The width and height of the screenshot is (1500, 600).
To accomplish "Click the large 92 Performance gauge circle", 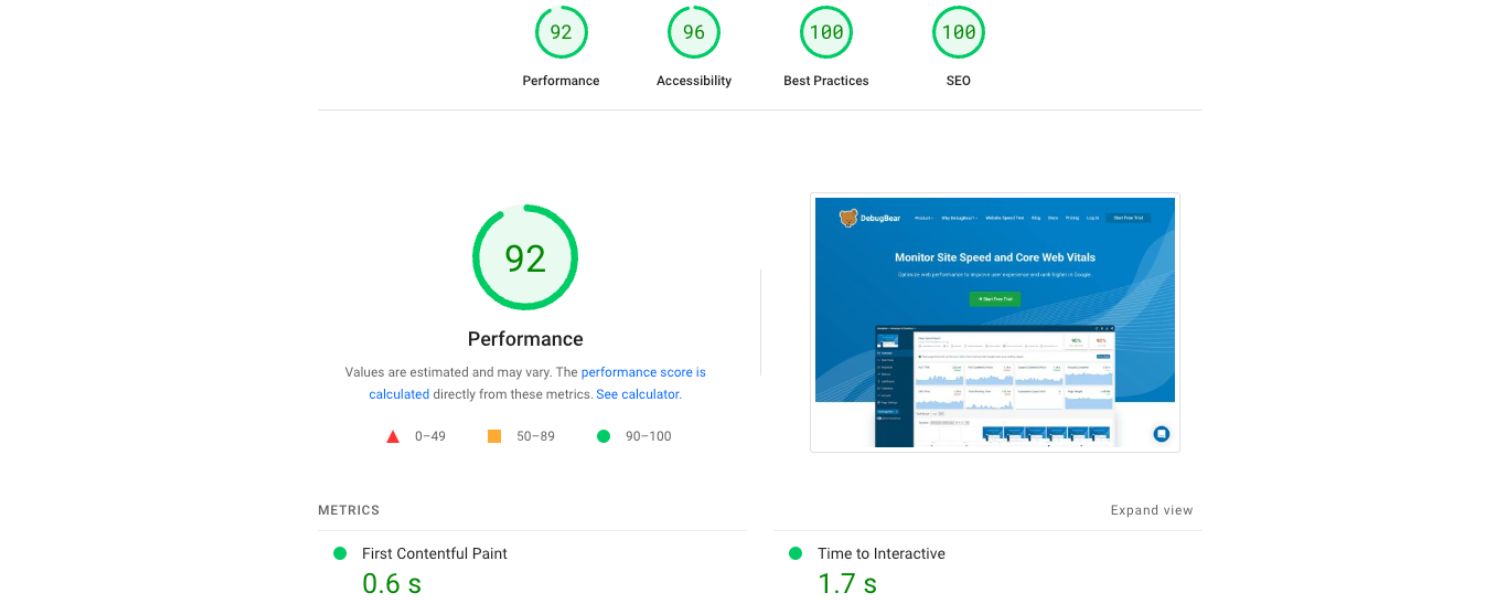I will click(x=525, y=258).
